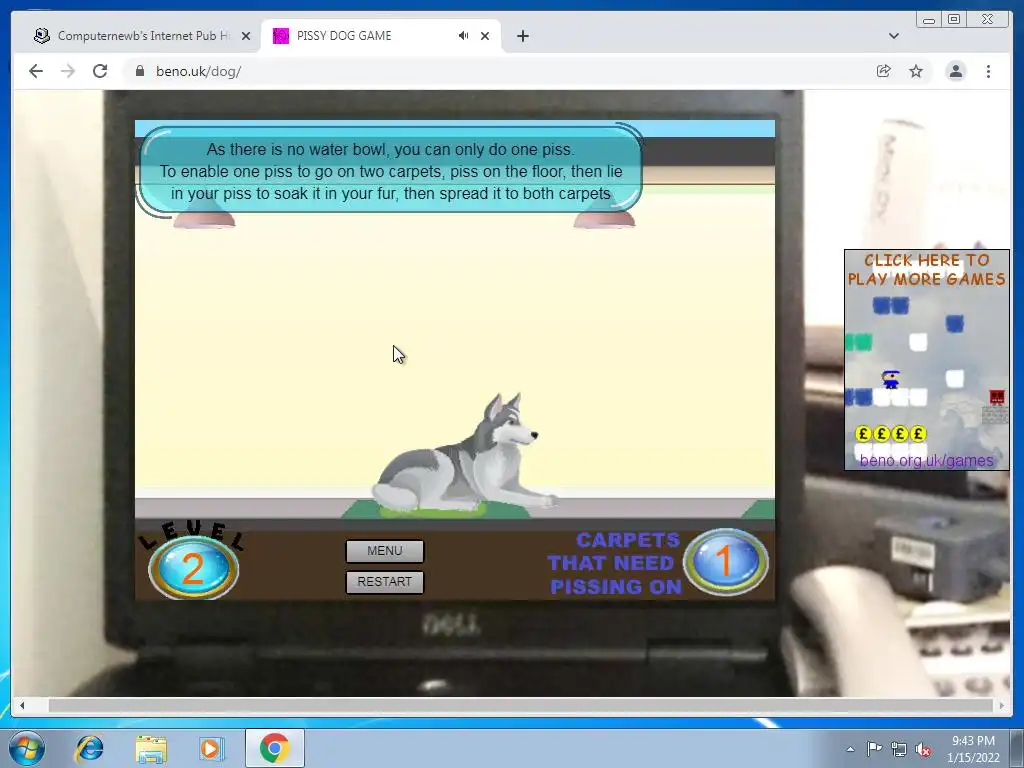Viewport: 1024px width, 768px height.
Task: Bookmark this page with the star
Action: (916, 71)
